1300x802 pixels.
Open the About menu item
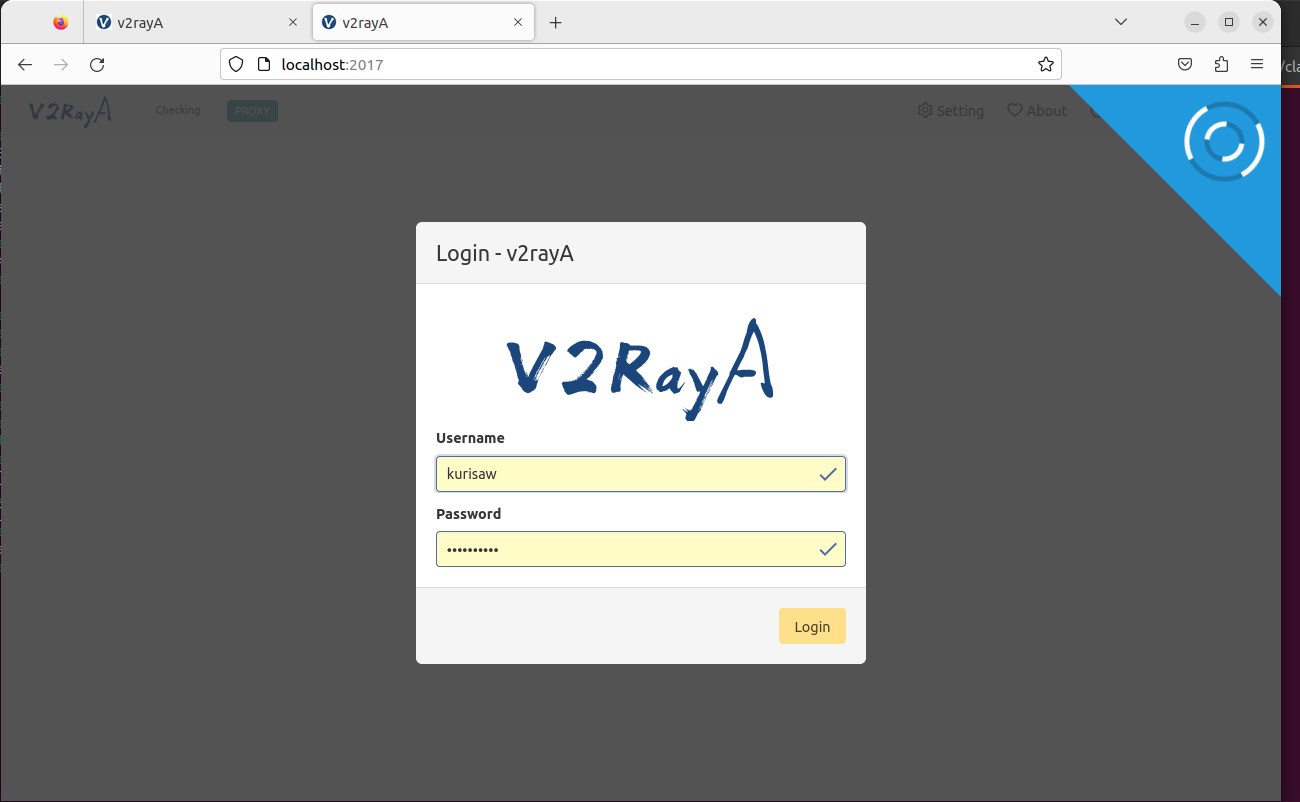[x=1037, y=111]
